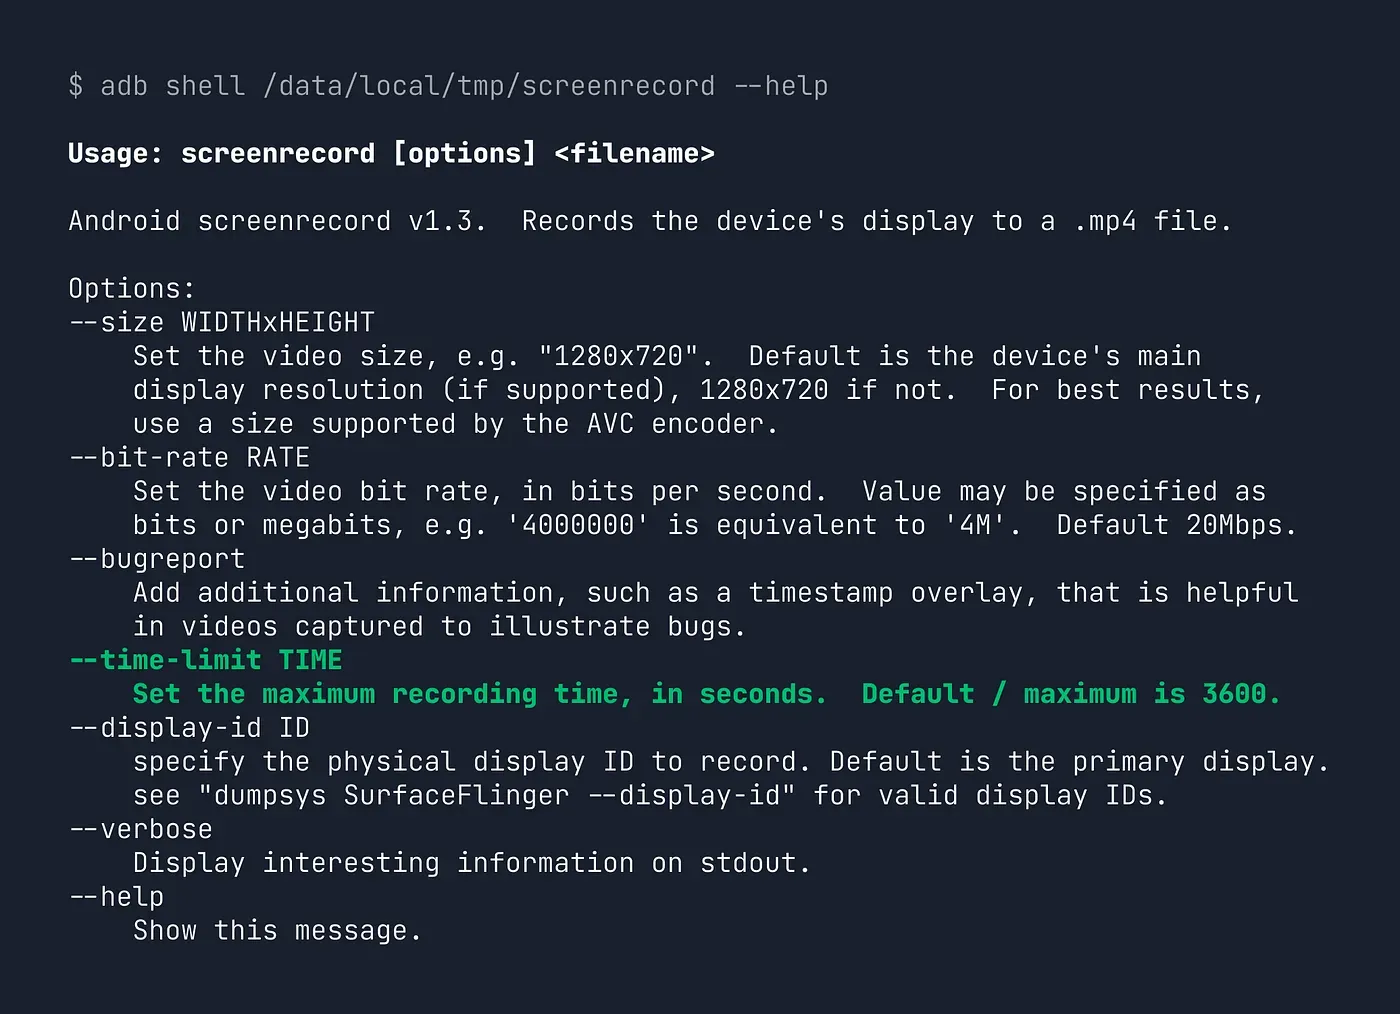Click the dollar sign shell prompt

76,86
